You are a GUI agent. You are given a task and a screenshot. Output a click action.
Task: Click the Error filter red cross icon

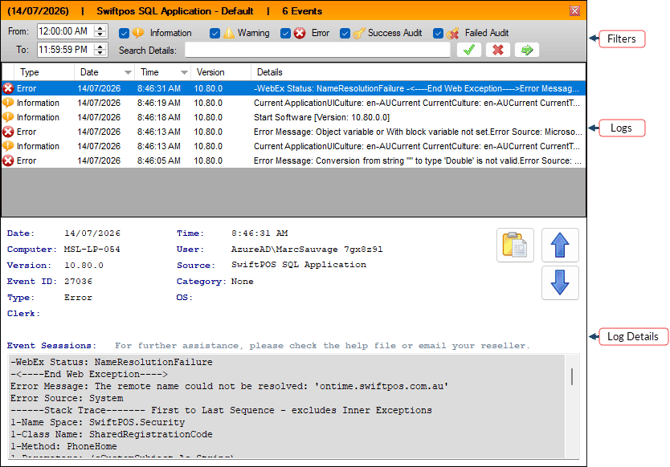pyautogui.click(x=300, y=33)
